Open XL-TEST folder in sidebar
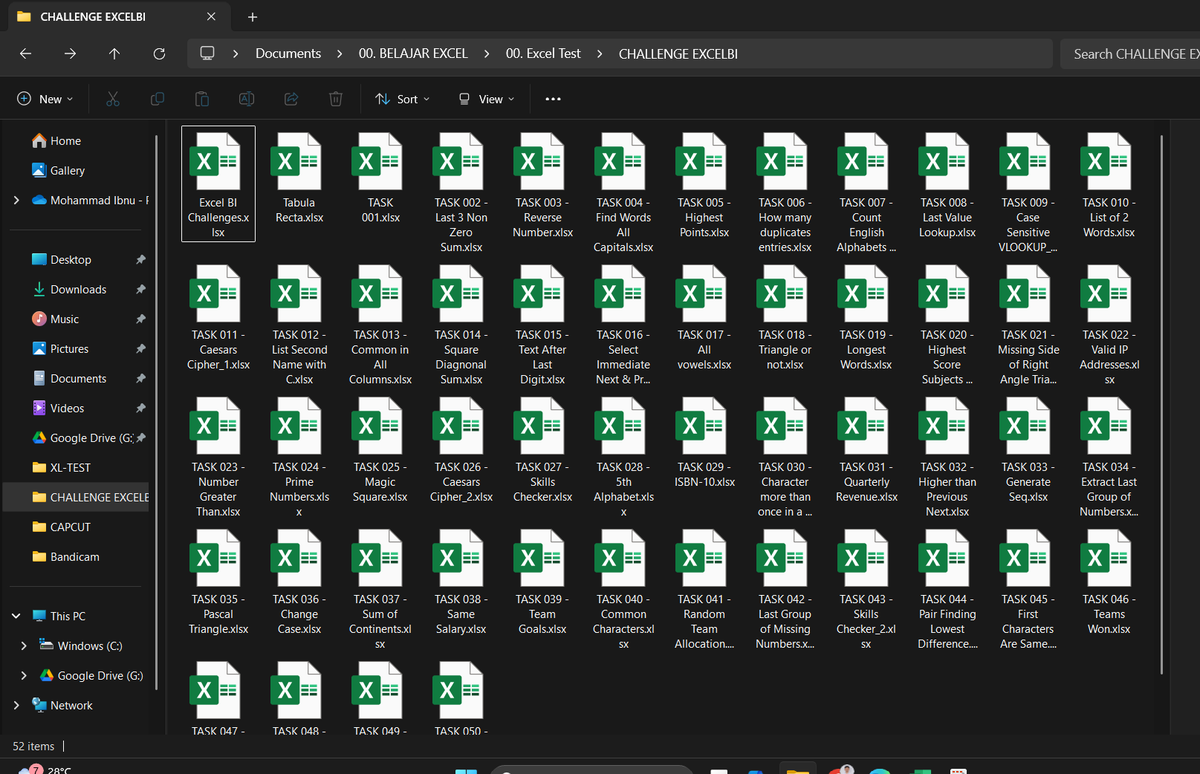The image size is (1200, 774). click(70, 468)
